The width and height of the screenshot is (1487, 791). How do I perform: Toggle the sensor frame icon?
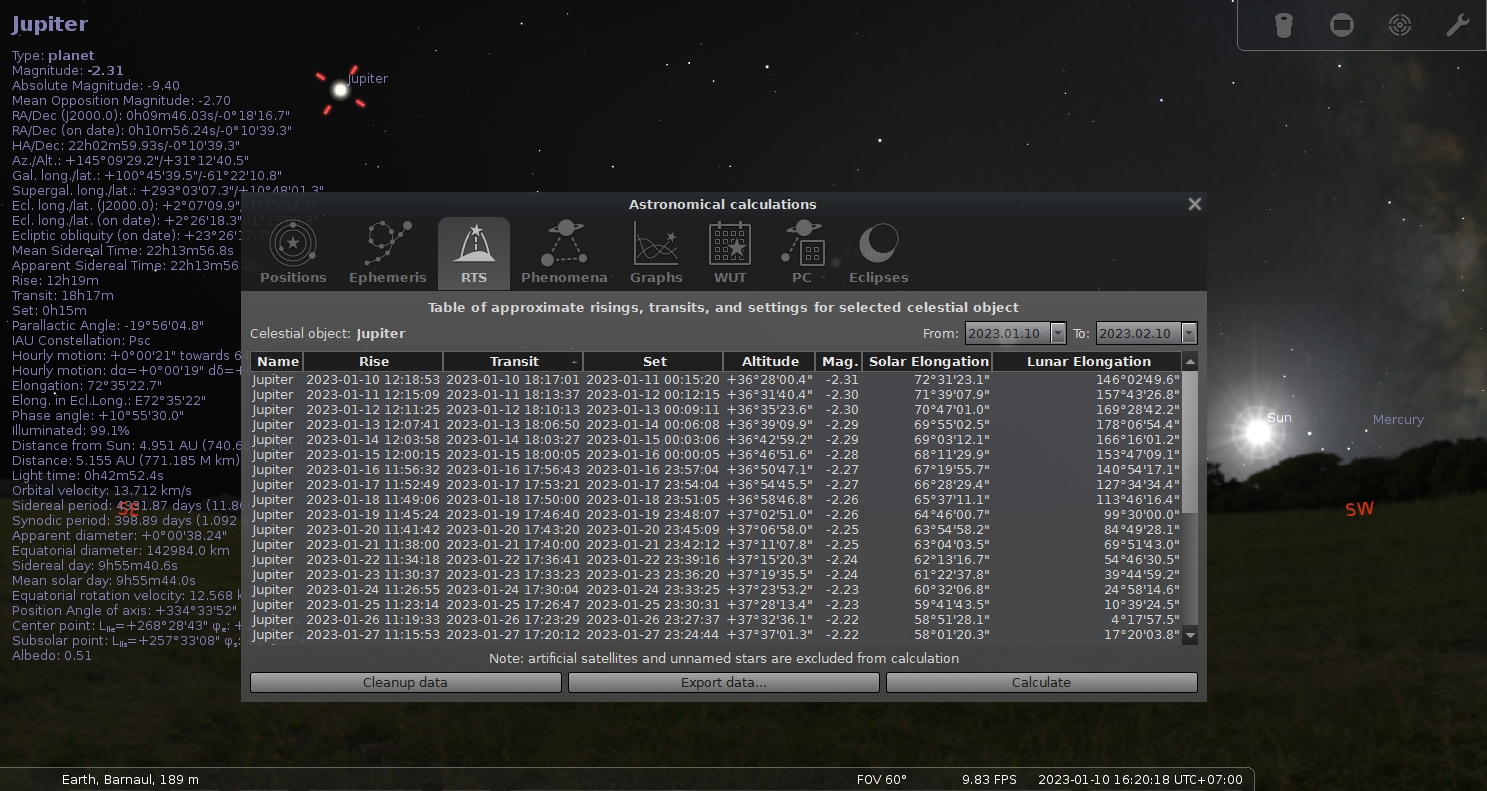(x=1342, y=26)
